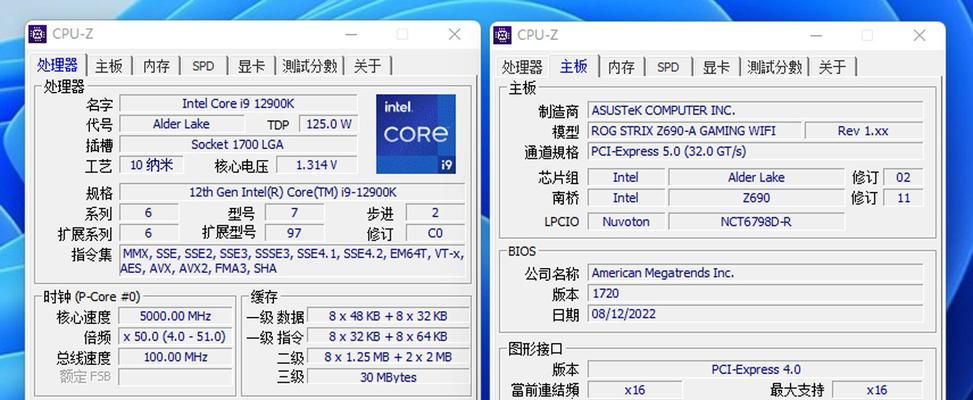Click the core voltage value 1.314 V
This screenshot has height=400, width=973.
(316, 165)
